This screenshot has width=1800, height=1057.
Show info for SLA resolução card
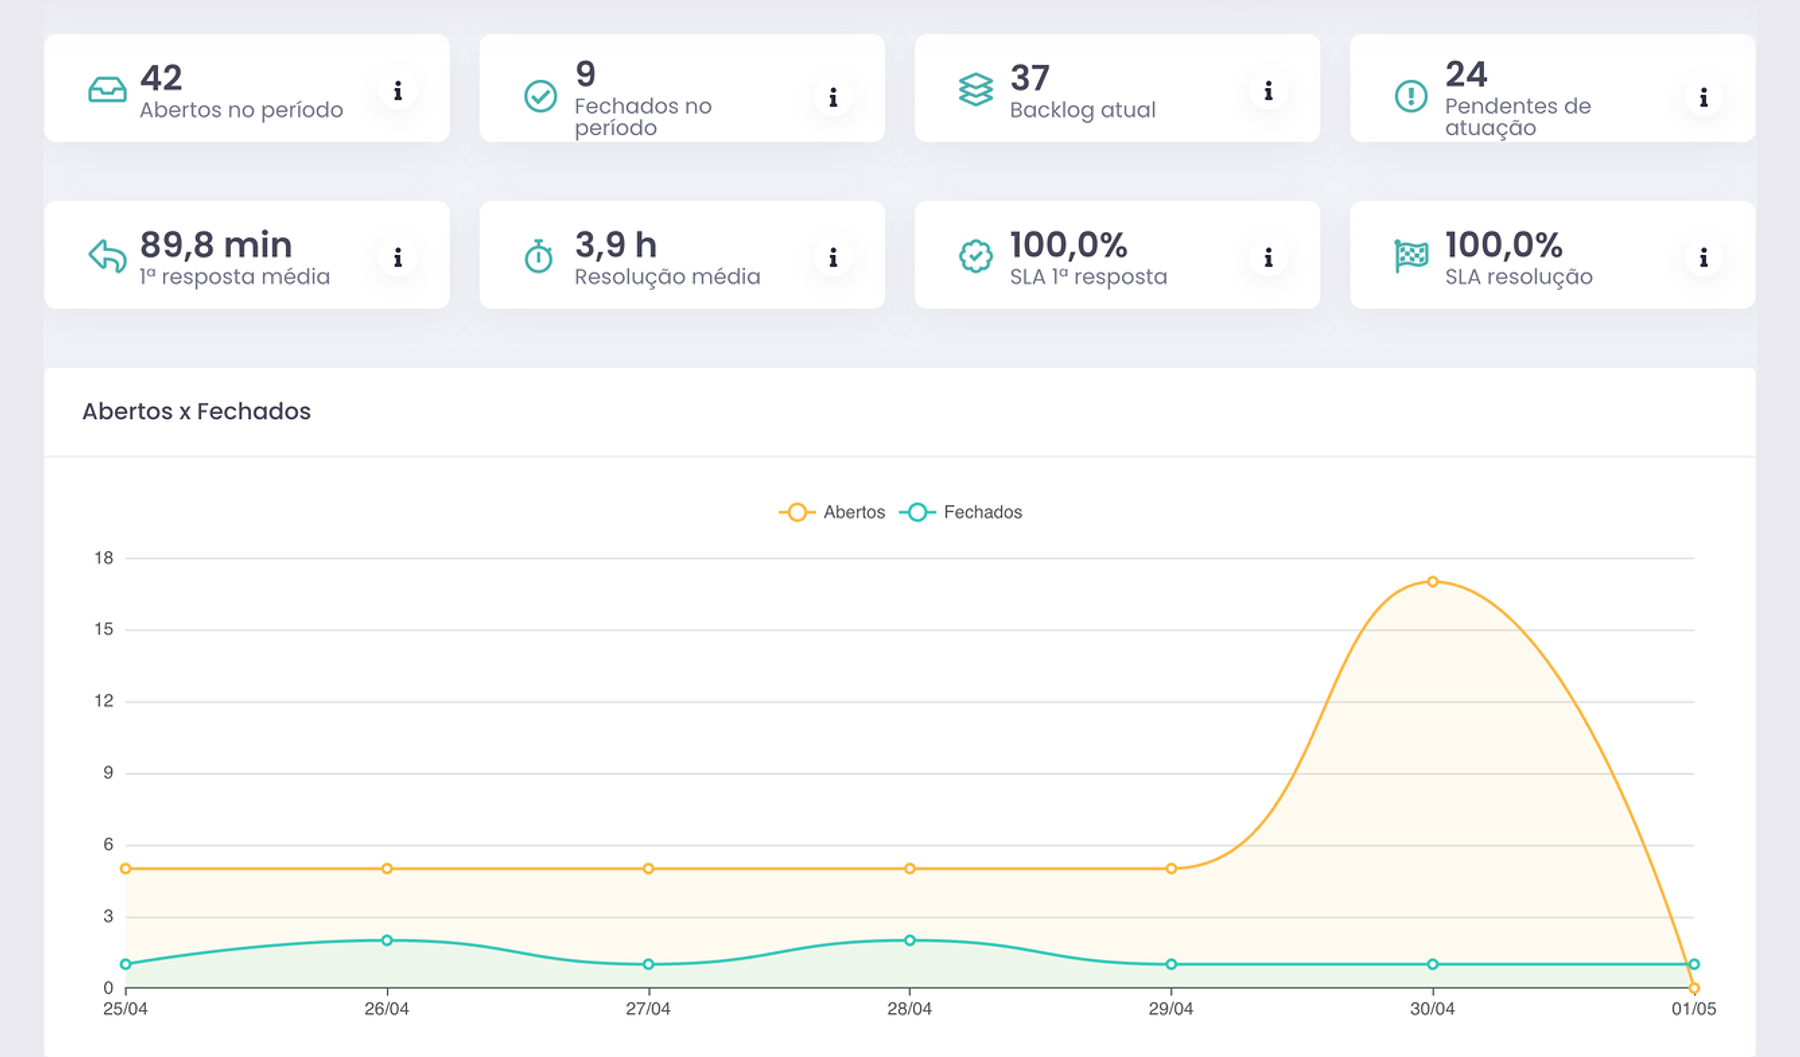1703,258
